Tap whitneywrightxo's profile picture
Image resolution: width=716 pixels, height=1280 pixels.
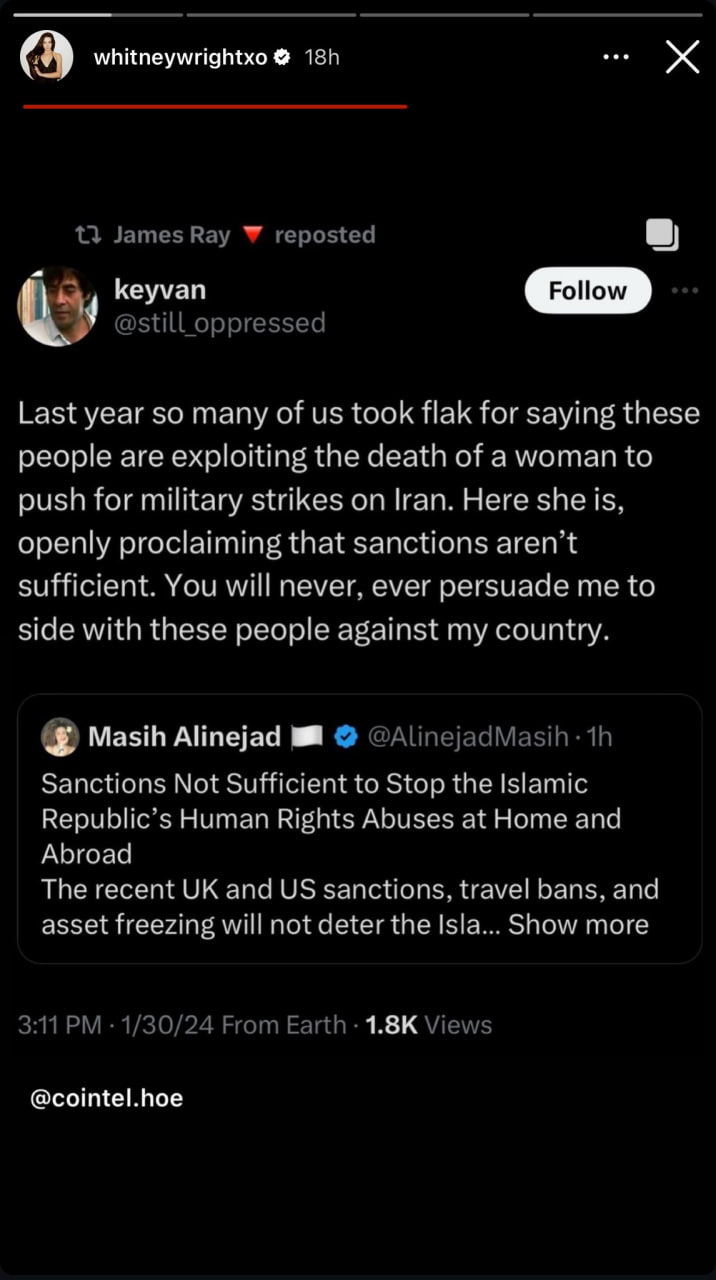click(x=46, y=56)
